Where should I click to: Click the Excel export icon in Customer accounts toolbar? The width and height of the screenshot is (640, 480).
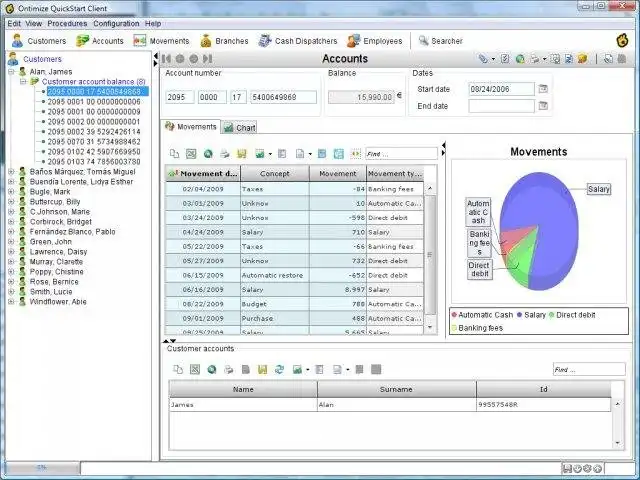195,369
